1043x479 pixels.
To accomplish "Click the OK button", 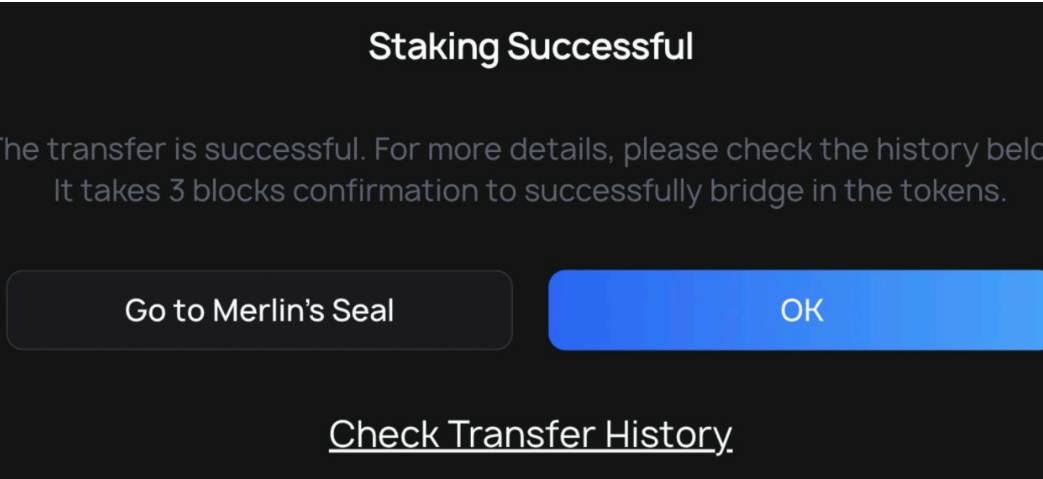I will pyautogui.click(x=796, y=310).
